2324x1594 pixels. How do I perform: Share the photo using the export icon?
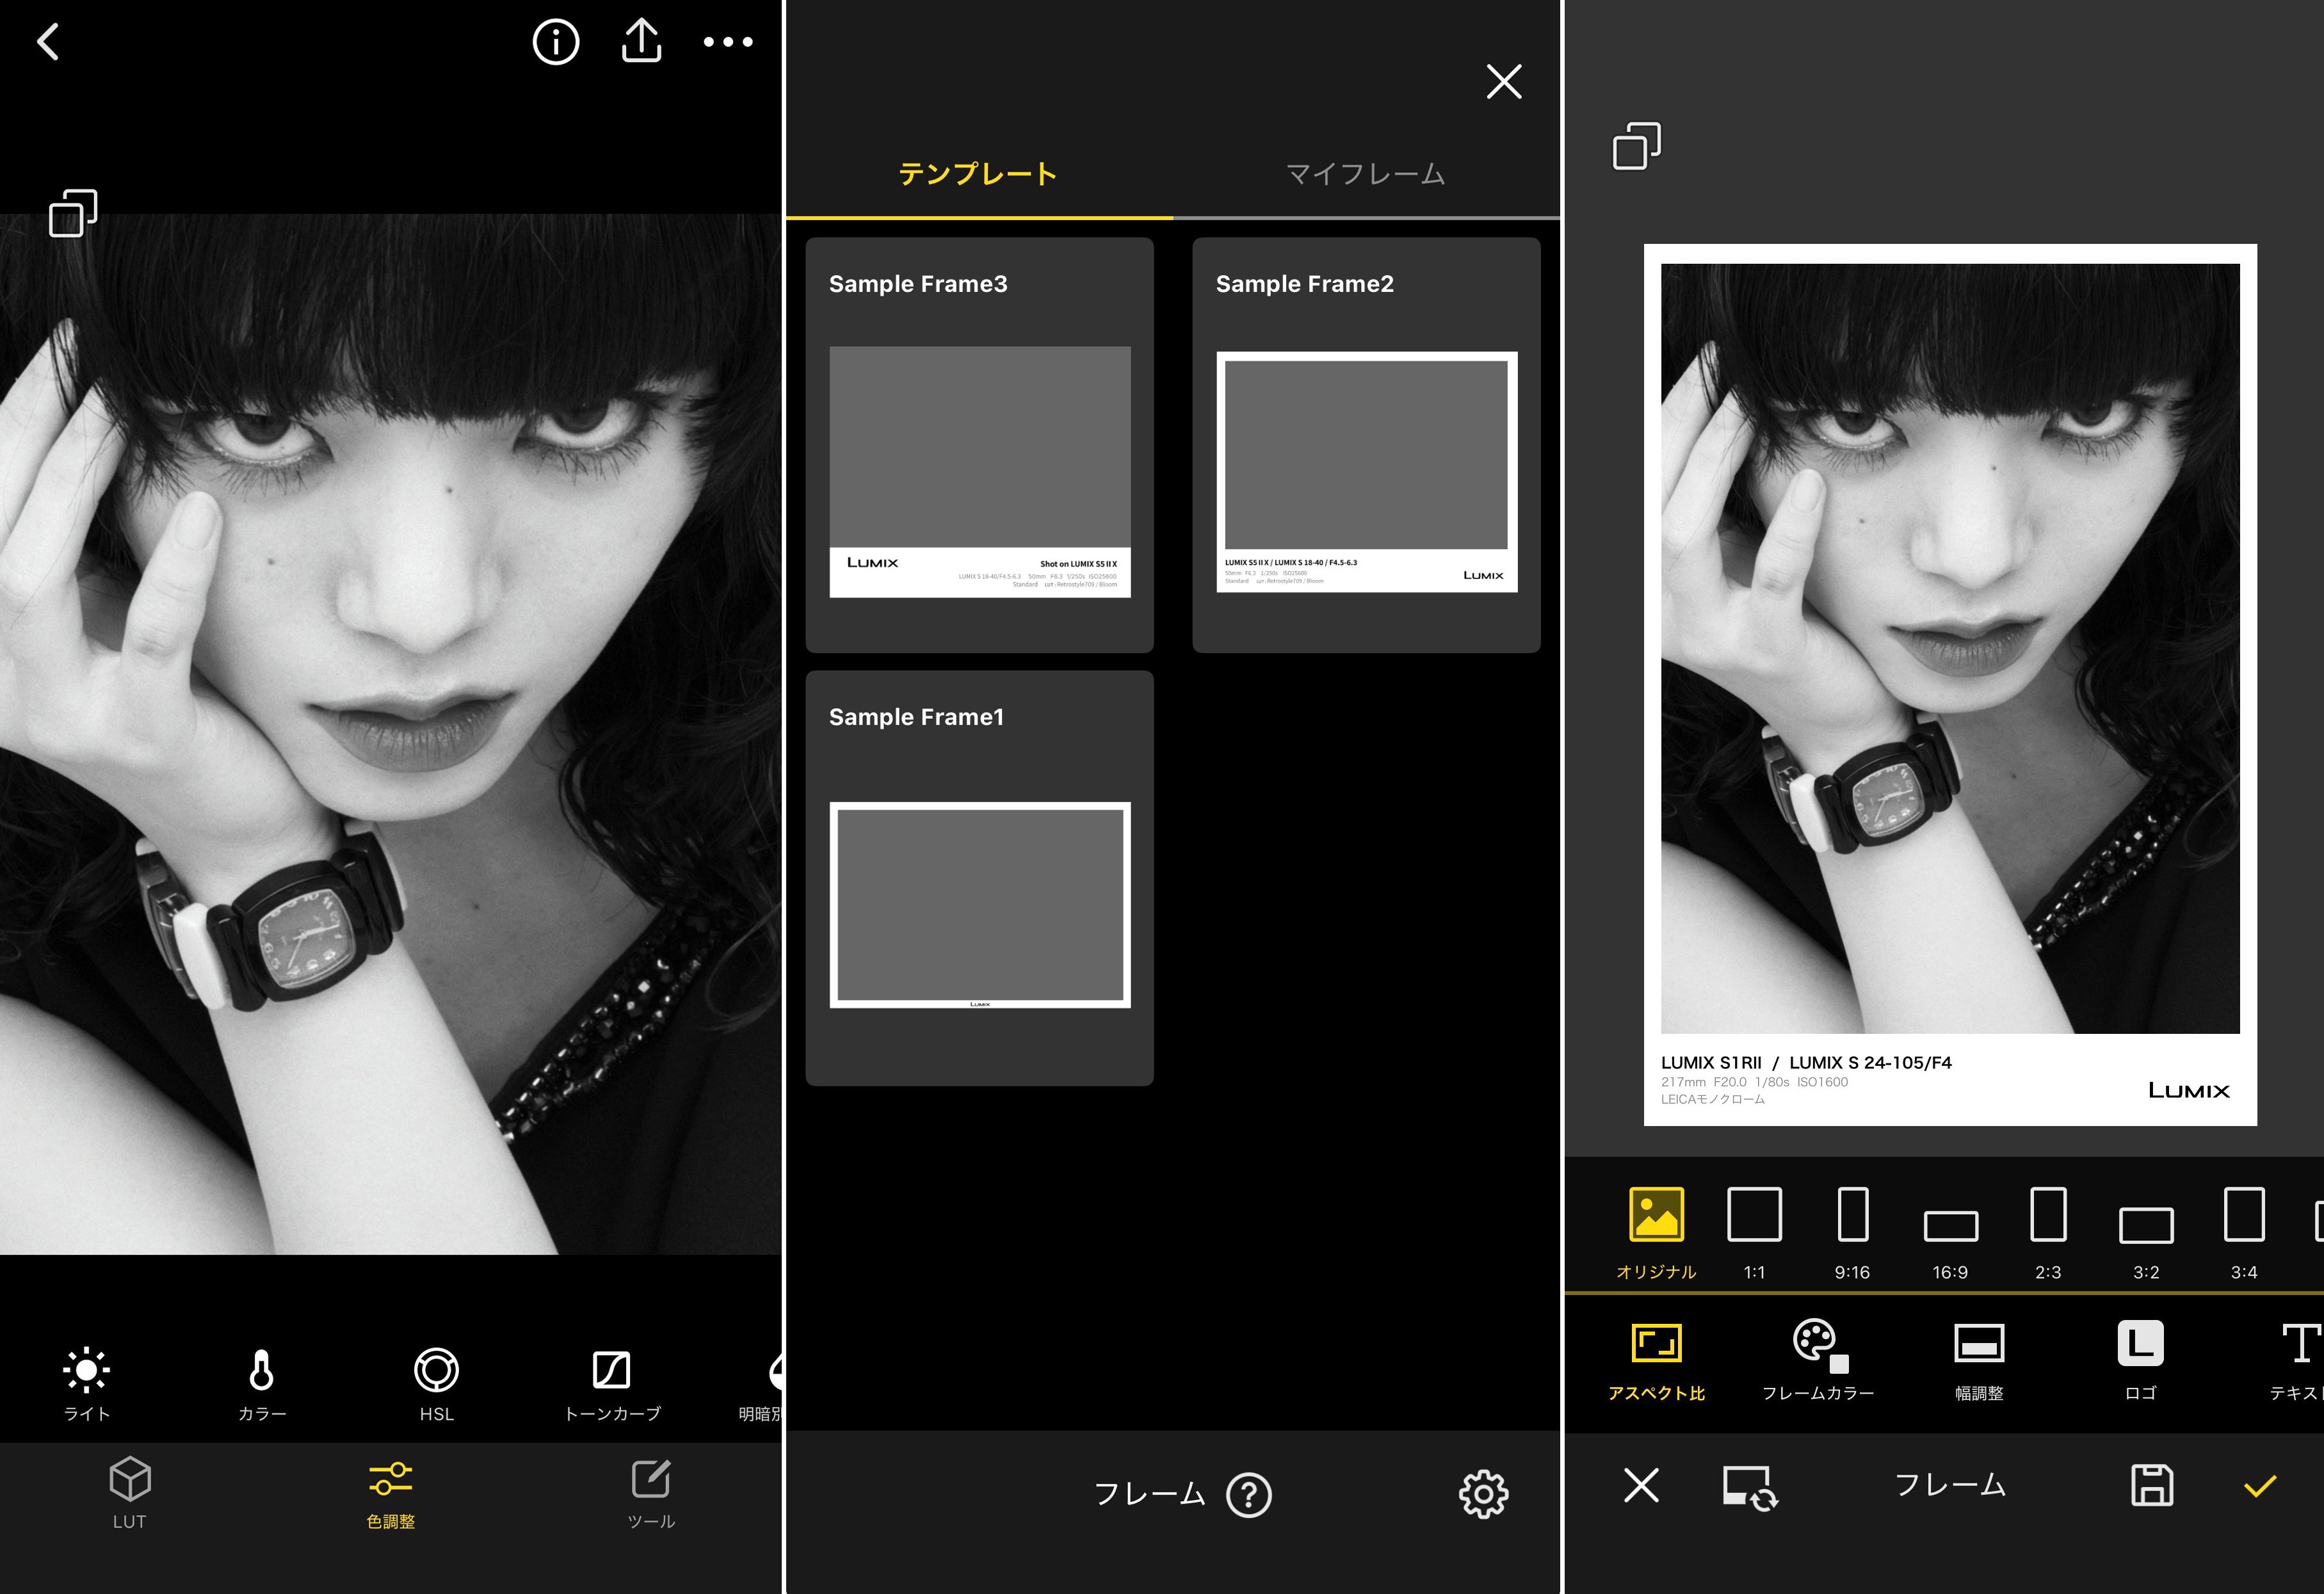(641, 41)
